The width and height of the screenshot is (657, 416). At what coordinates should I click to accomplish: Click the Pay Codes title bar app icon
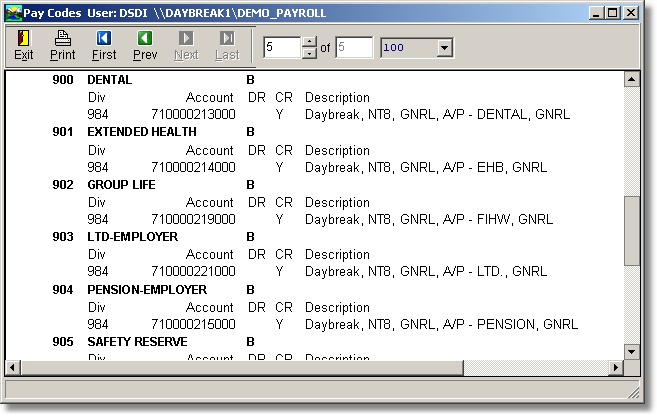[13, 13]
